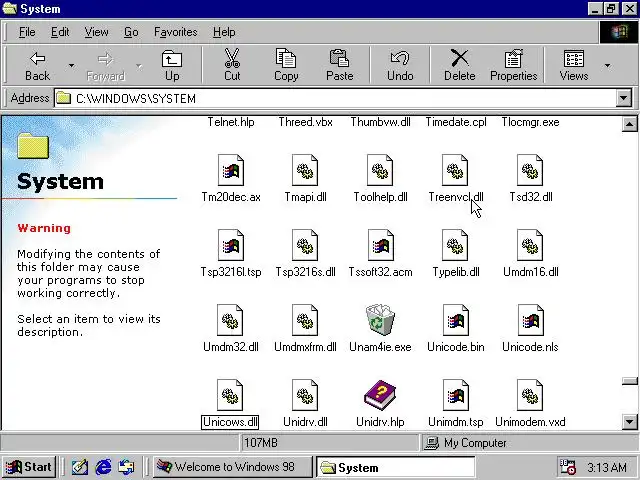This screenshot has width=640, height=480.
Task: Cut the selection with the scissors icon
Action: click(232, 65)
